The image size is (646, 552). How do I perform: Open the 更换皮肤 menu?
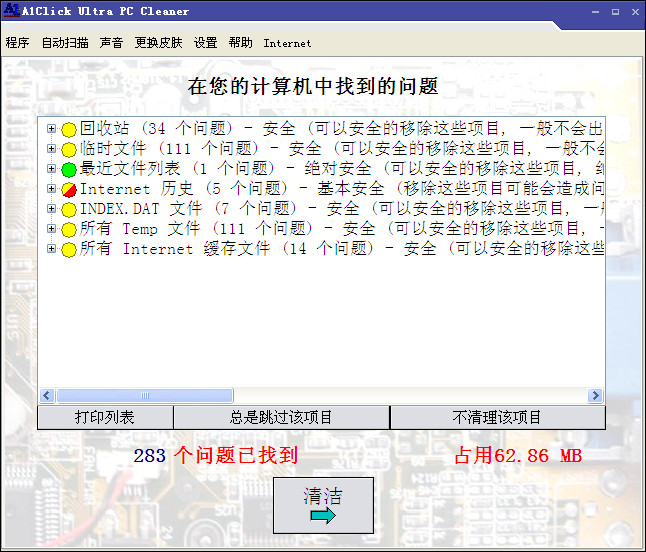click(159, 43)
